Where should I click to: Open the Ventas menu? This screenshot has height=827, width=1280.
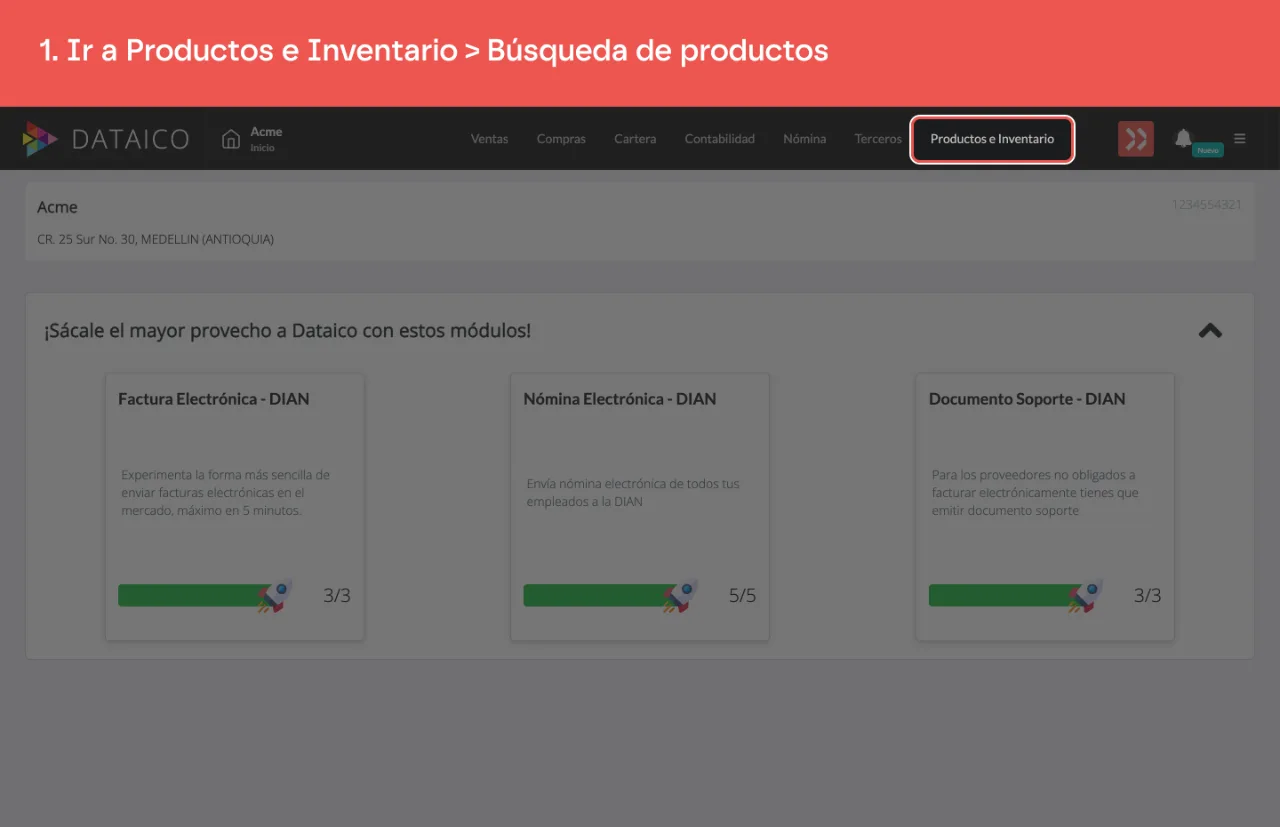[490, 139]
